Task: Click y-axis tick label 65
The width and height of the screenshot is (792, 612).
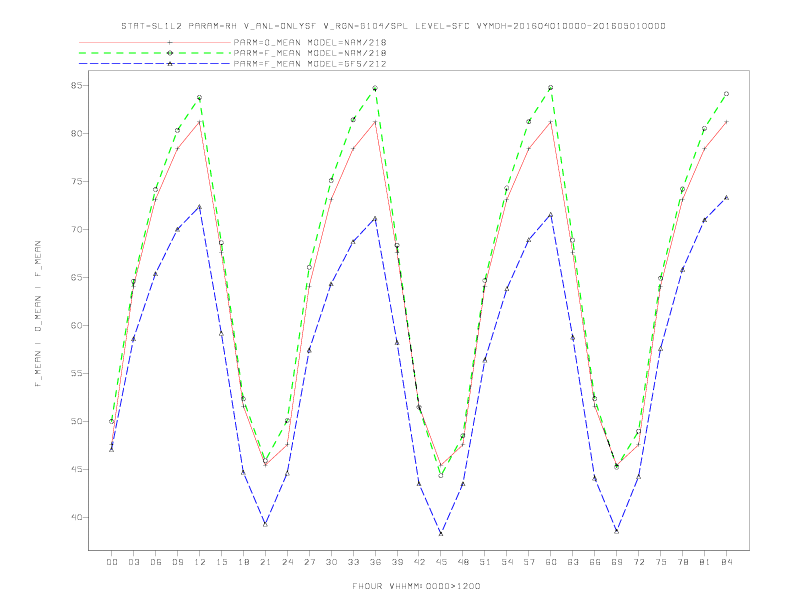Action: (x=77, y=277)
